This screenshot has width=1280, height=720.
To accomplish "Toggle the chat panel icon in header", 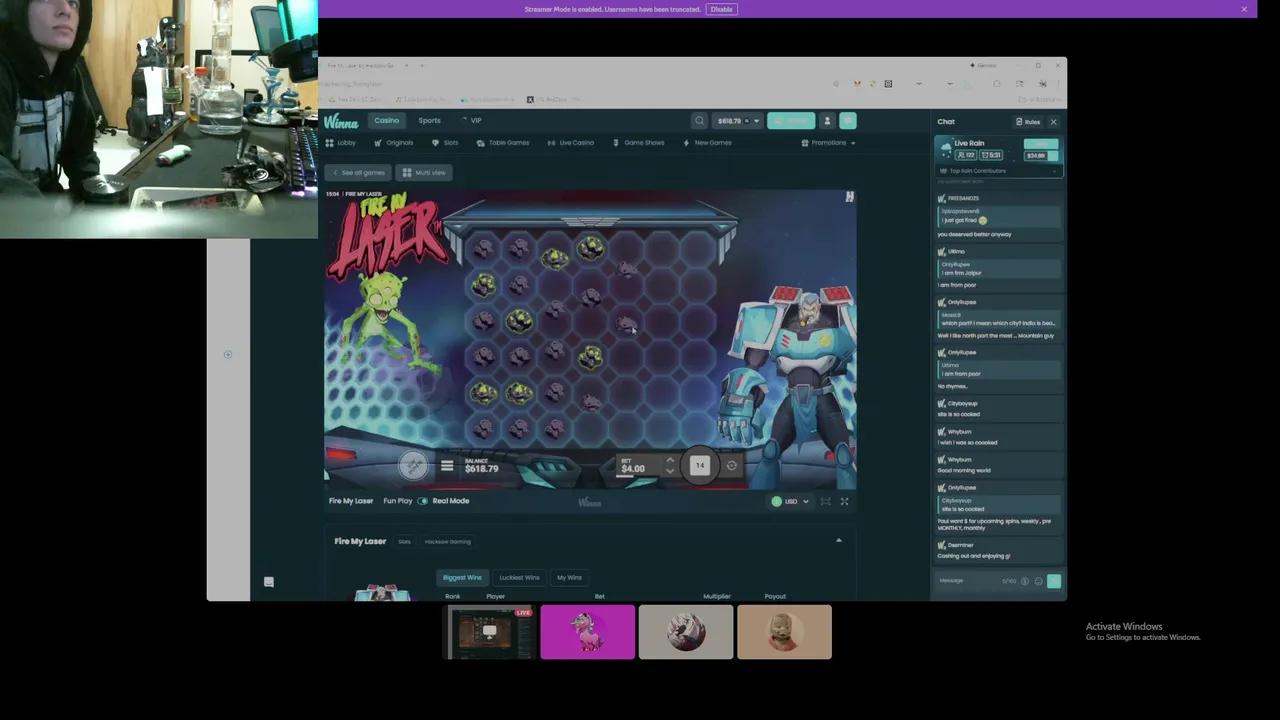I will pos(848,121).
